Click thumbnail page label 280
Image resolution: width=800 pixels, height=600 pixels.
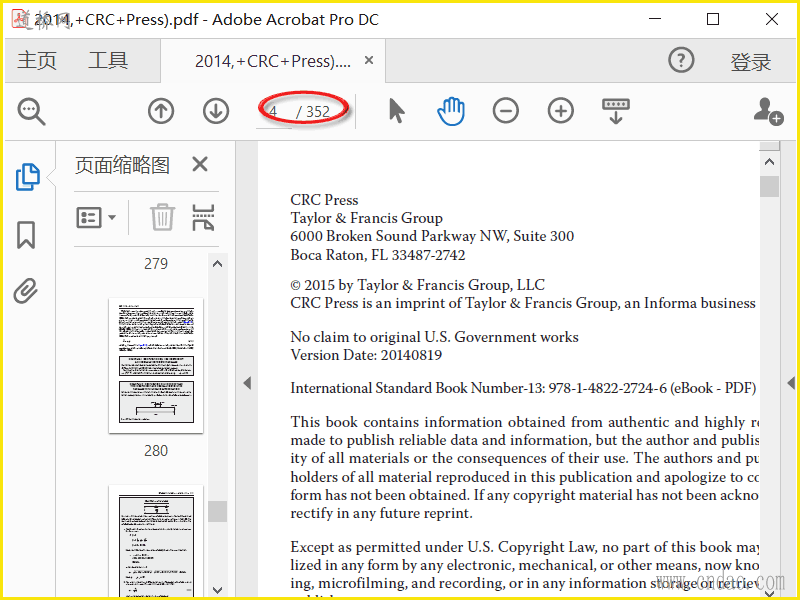tap(156, 451)
